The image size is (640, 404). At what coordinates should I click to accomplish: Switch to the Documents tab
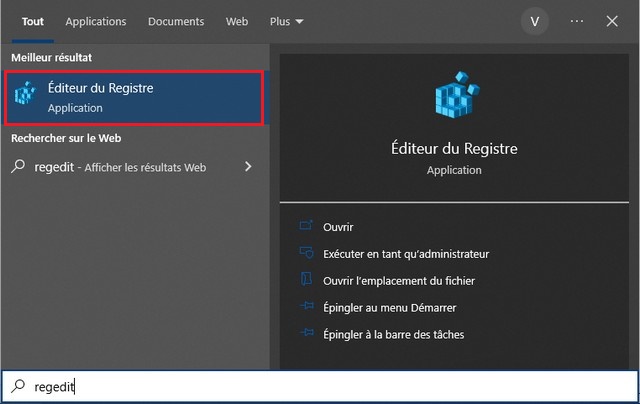click(x=176, y=21)
